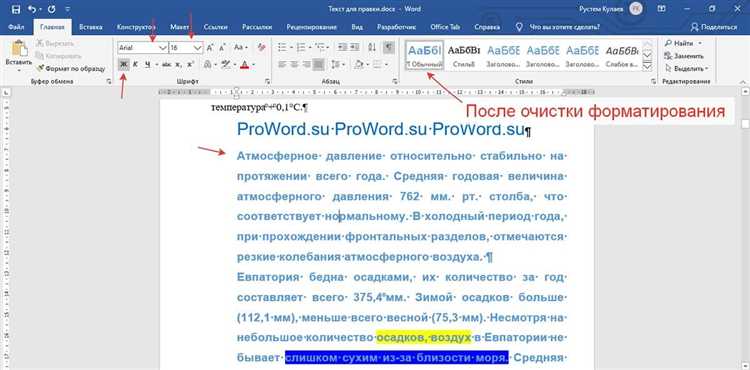Click the borders icon in the Абзац group
This screenshot has width=750, height=370.
point(376,64)
